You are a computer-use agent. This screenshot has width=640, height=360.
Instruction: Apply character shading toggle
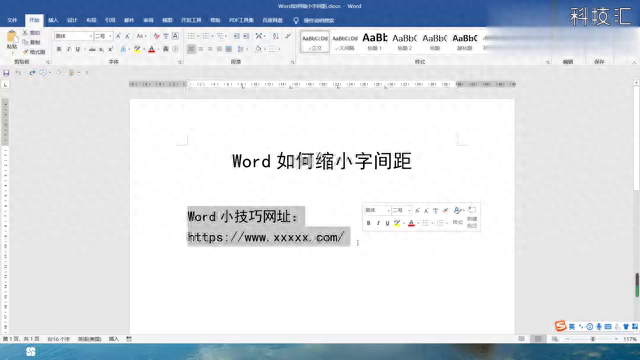click(x=166, y=49)
